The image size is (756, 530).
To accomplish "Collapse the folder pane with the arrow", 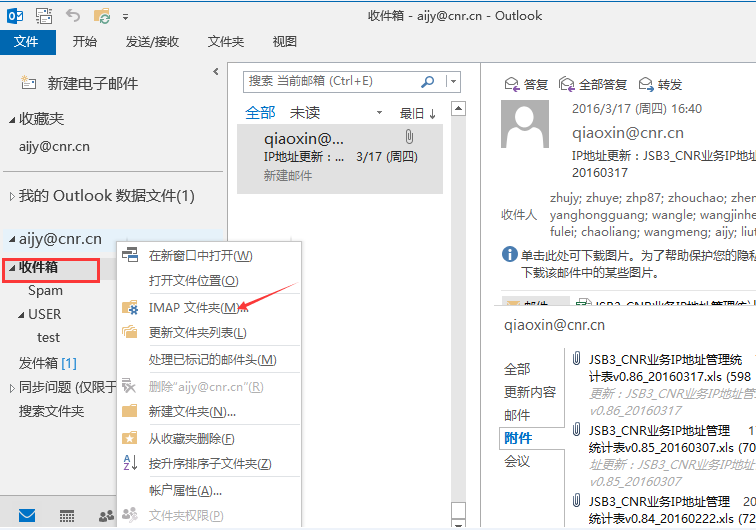I will tap(216, 71).
